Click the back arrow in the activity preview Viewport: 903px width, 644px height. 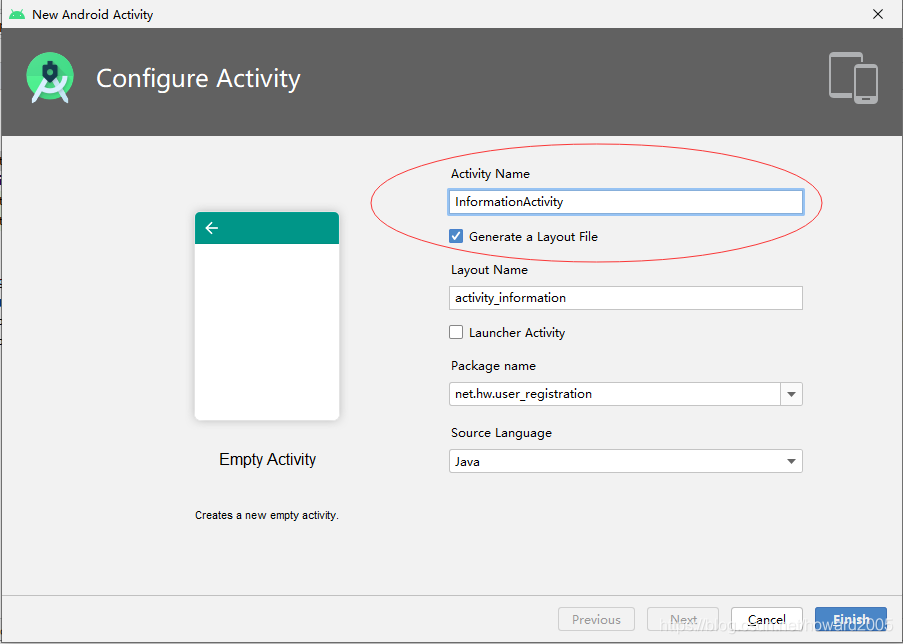[211, 228]
